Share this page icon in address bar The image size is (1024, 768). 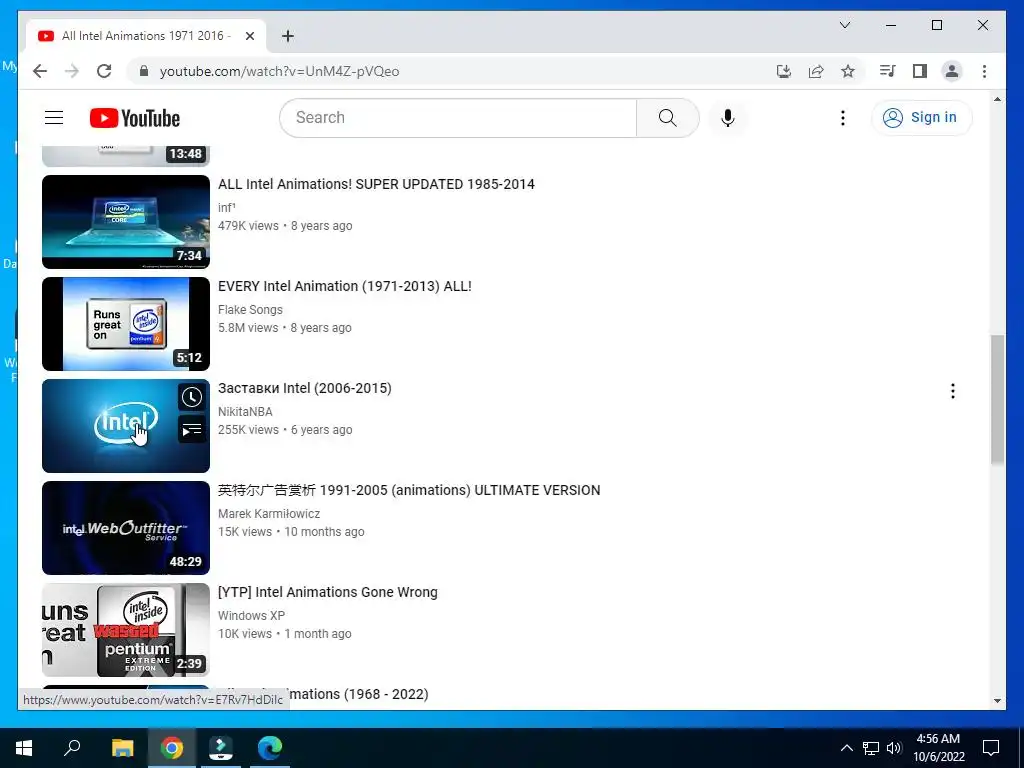[816, 71]
